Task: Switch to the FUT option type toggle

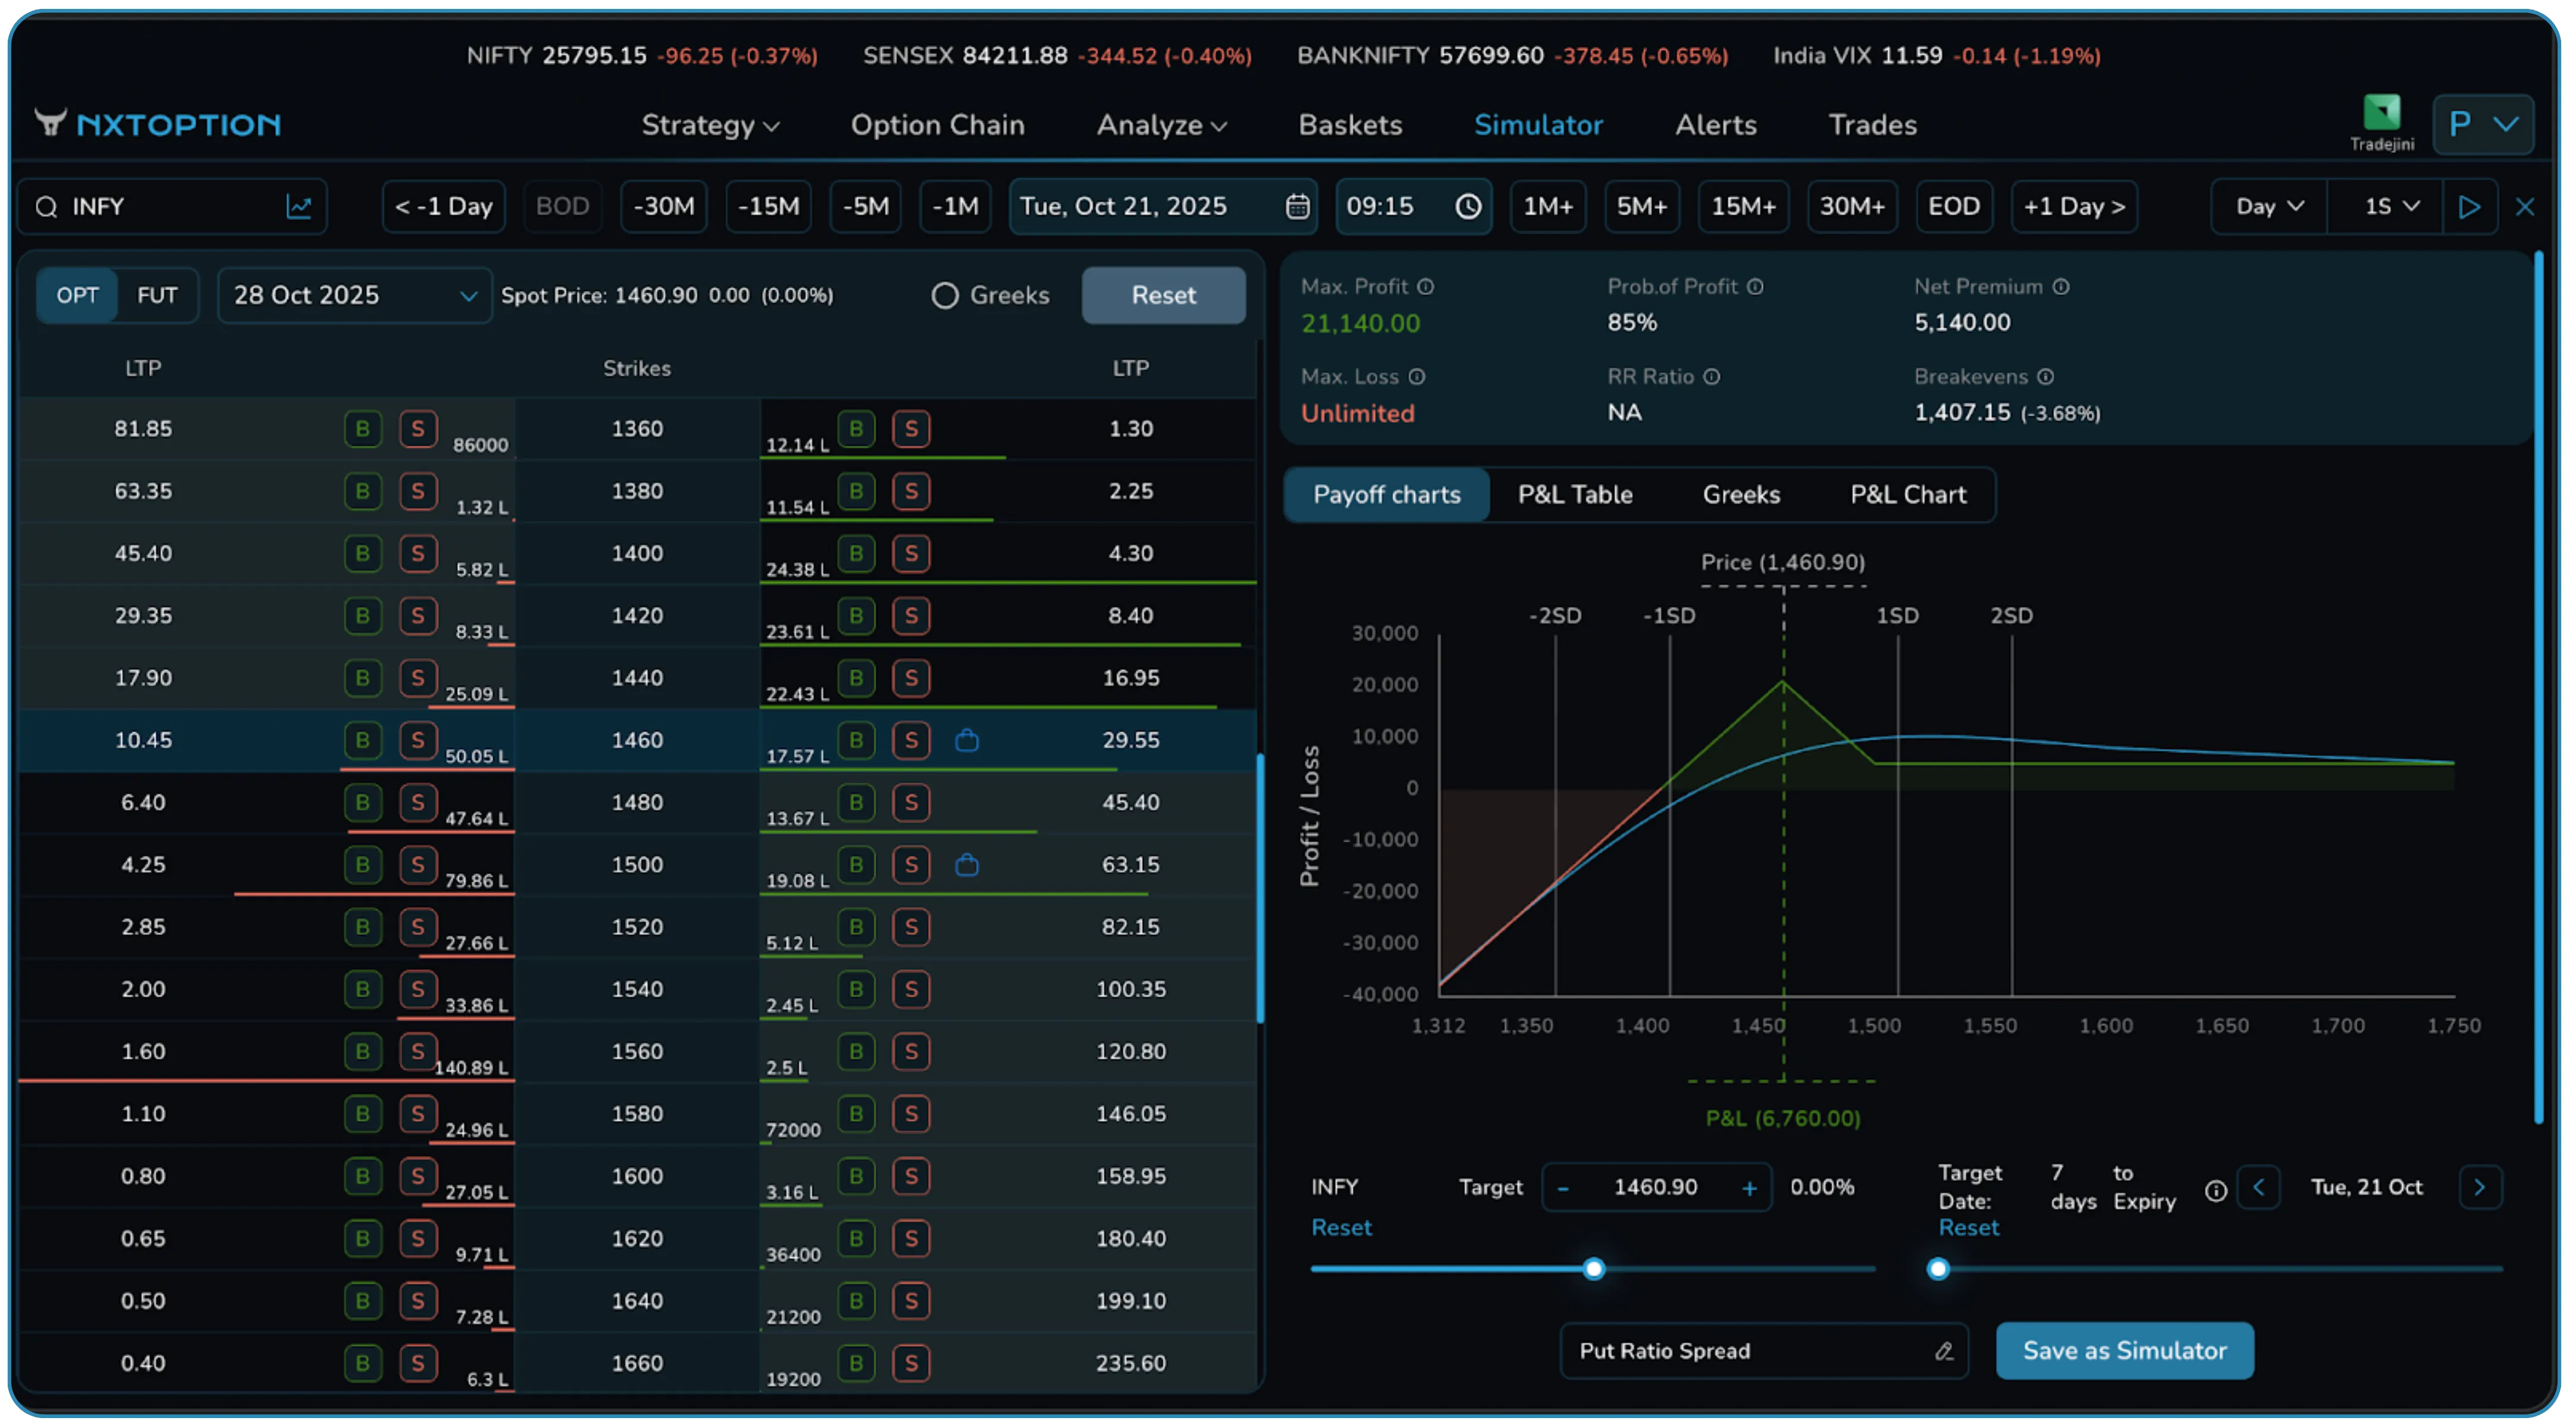Action: click(x=156, y=295)
